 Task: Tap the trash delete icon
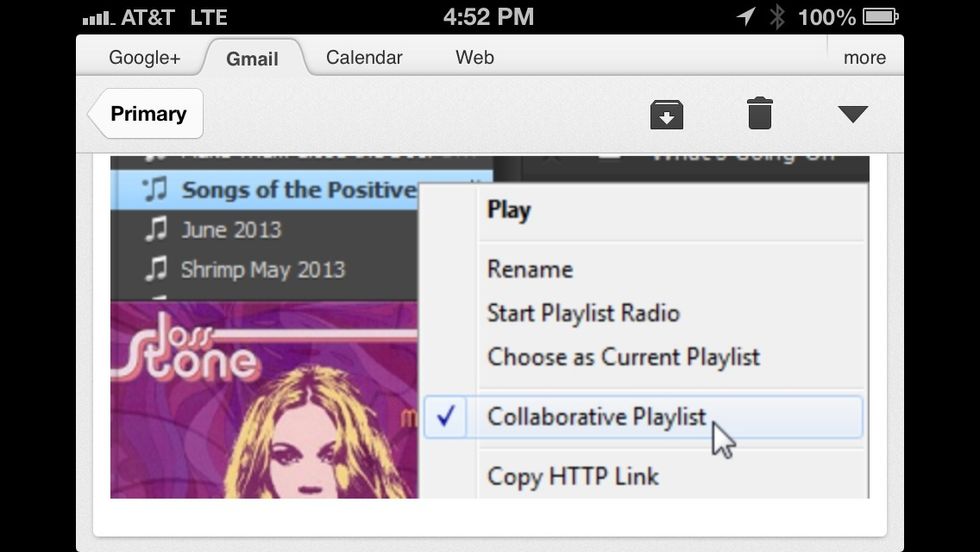[x=760, y=114]
